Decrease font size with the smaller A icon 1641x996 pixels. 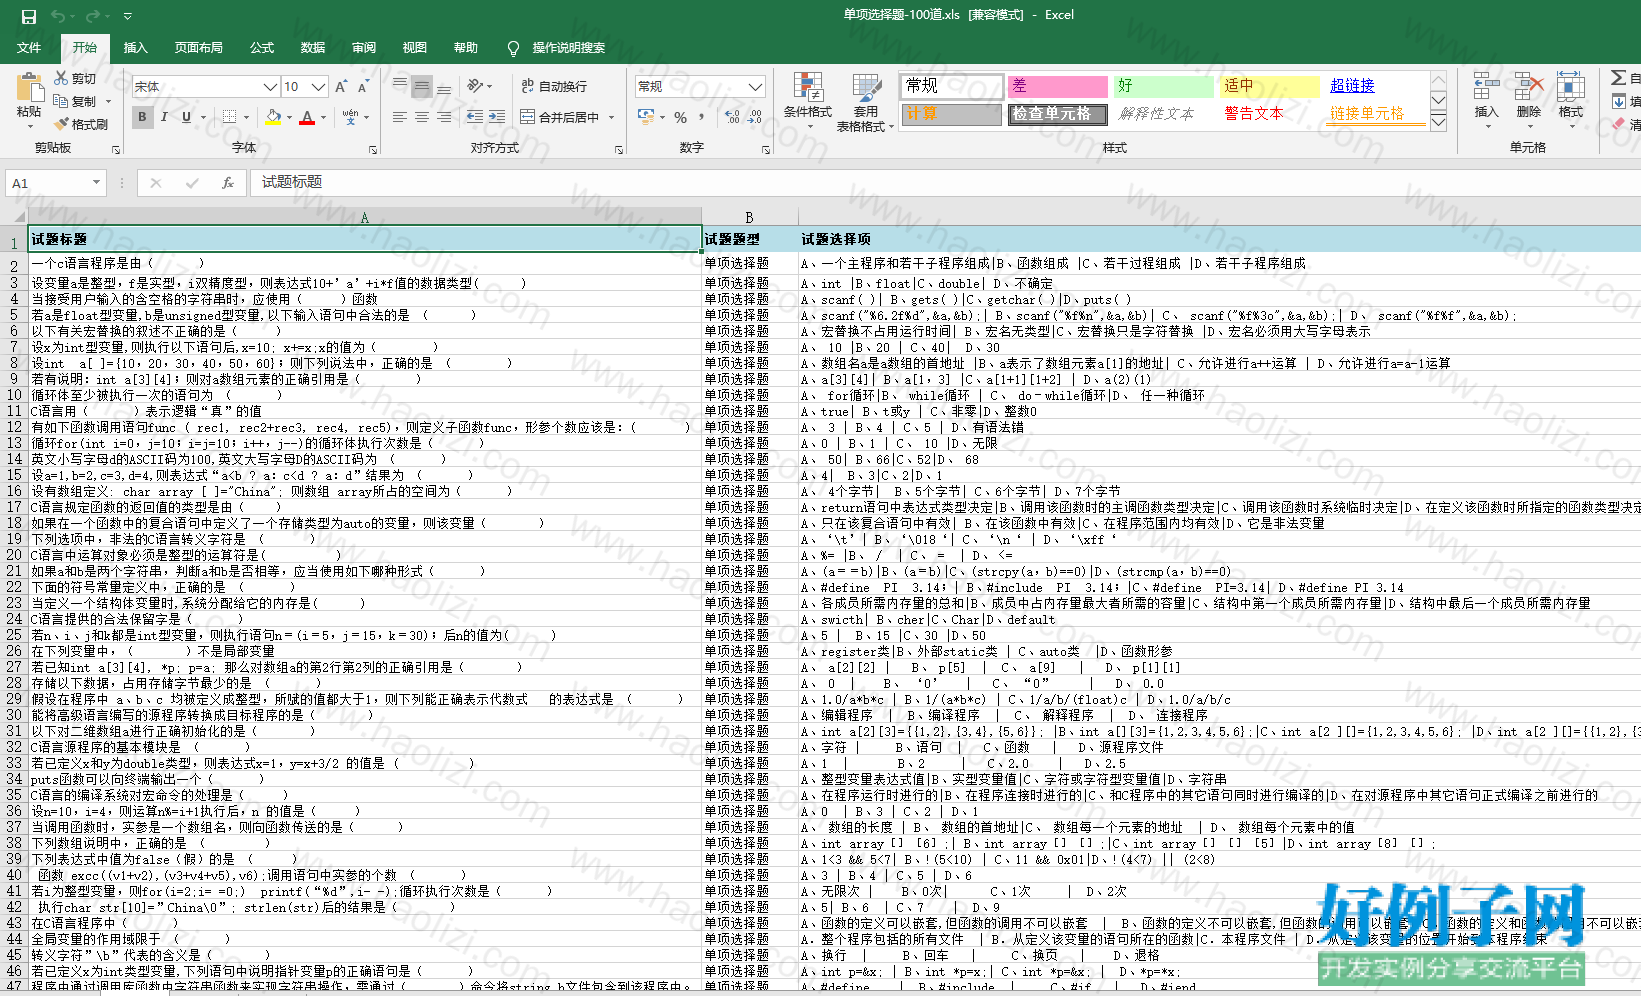click(363, 87)
